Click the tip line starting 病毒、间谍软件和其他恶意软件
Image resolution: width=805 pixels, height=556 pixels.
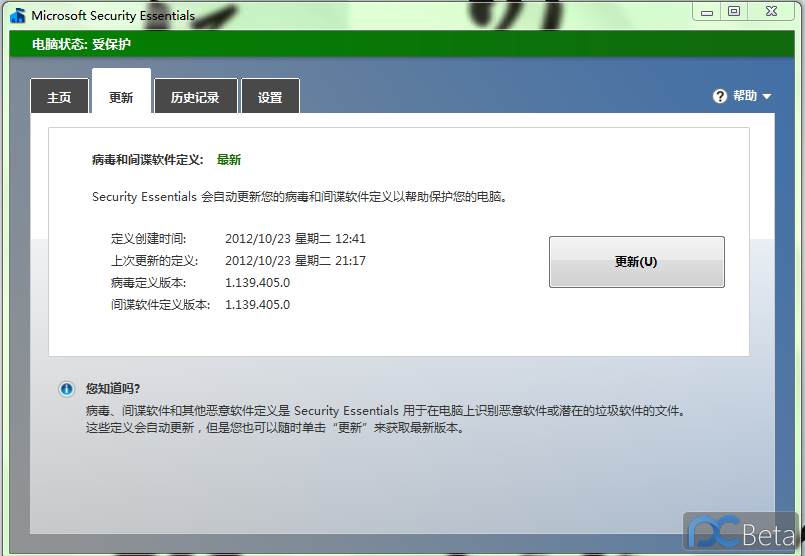pos(386,411)
